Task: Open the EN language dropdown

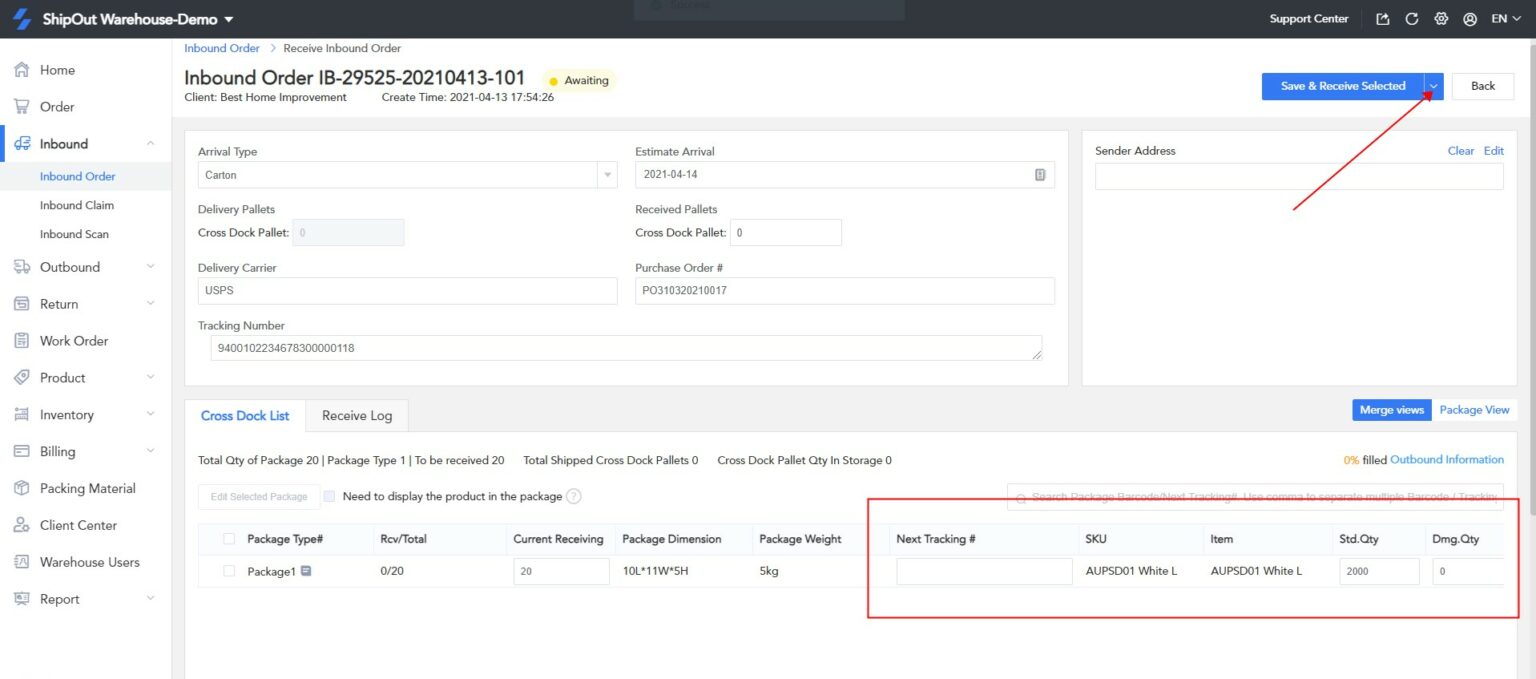Action: click(1504, 18)
